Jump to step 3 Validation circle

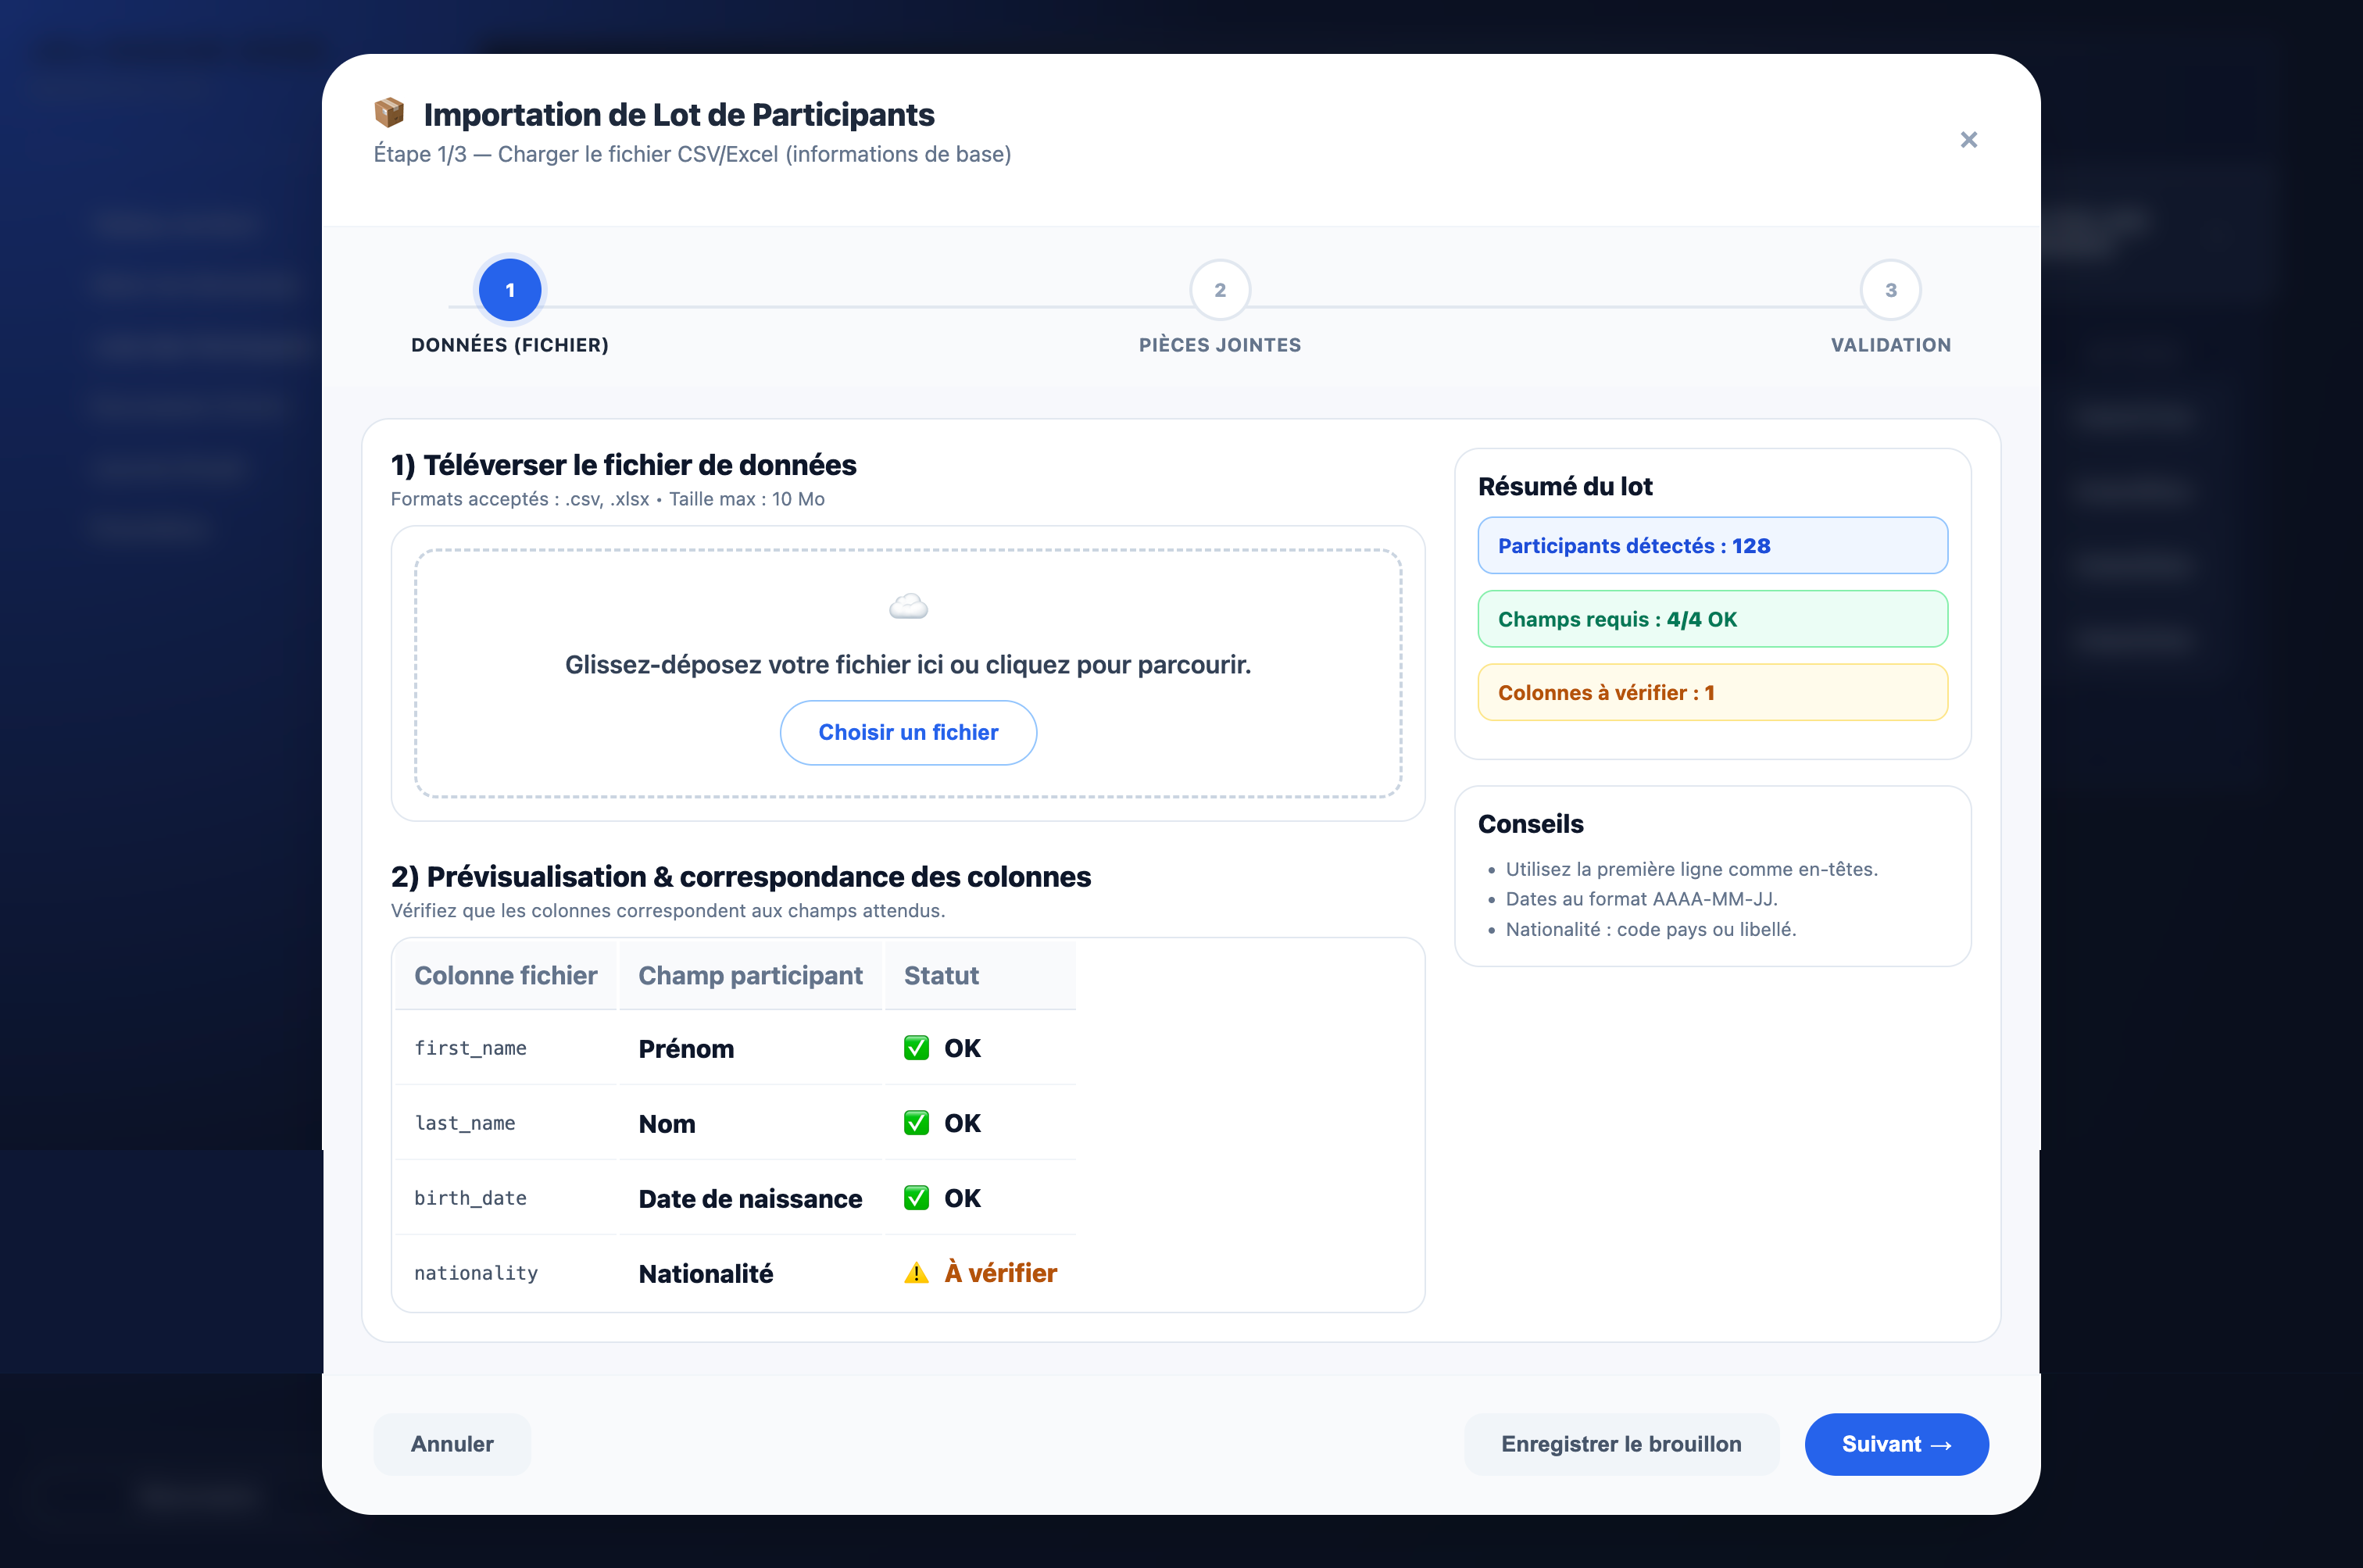coord(1890,290)
